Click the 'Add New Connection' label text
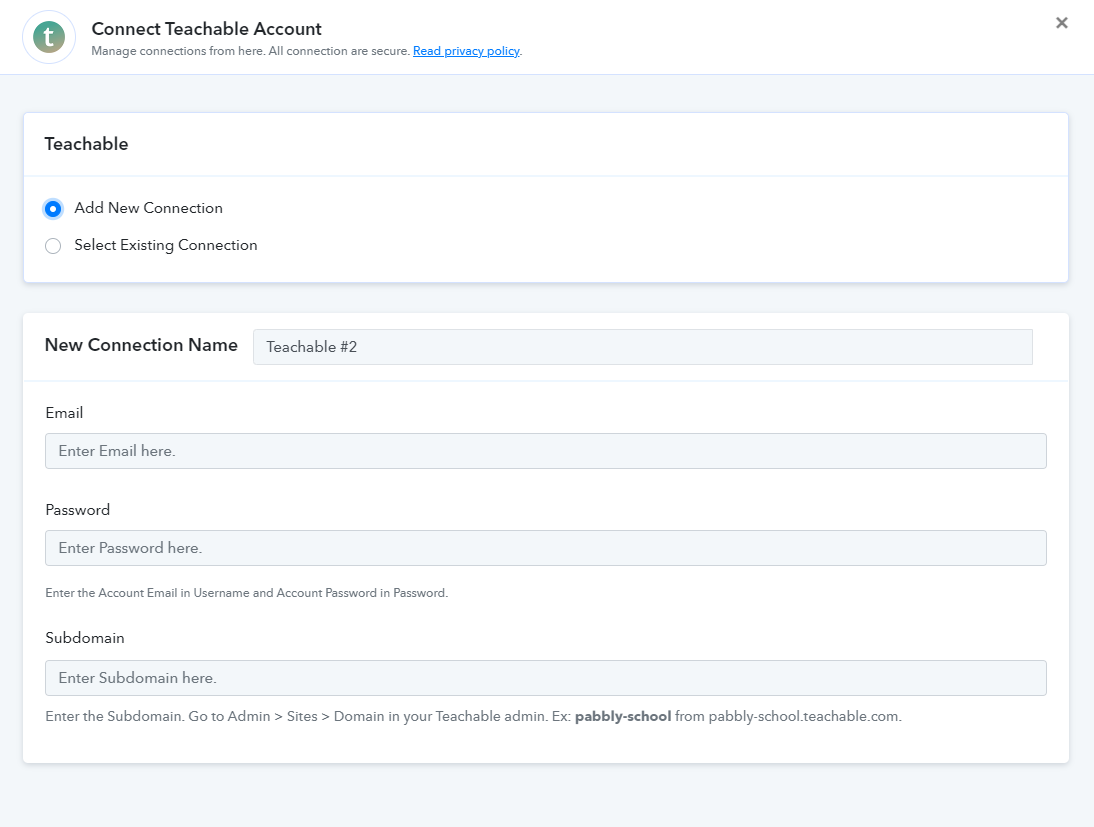The height and width of the screenshot is (827, 1094). point(149,208)
